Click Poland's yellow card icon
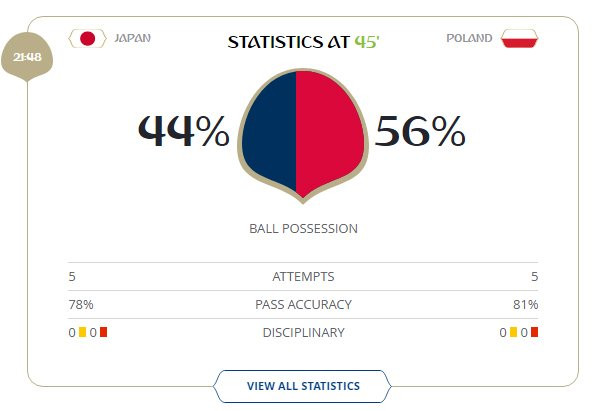This screenshot has width=600, height=411. tap(513, 333)
